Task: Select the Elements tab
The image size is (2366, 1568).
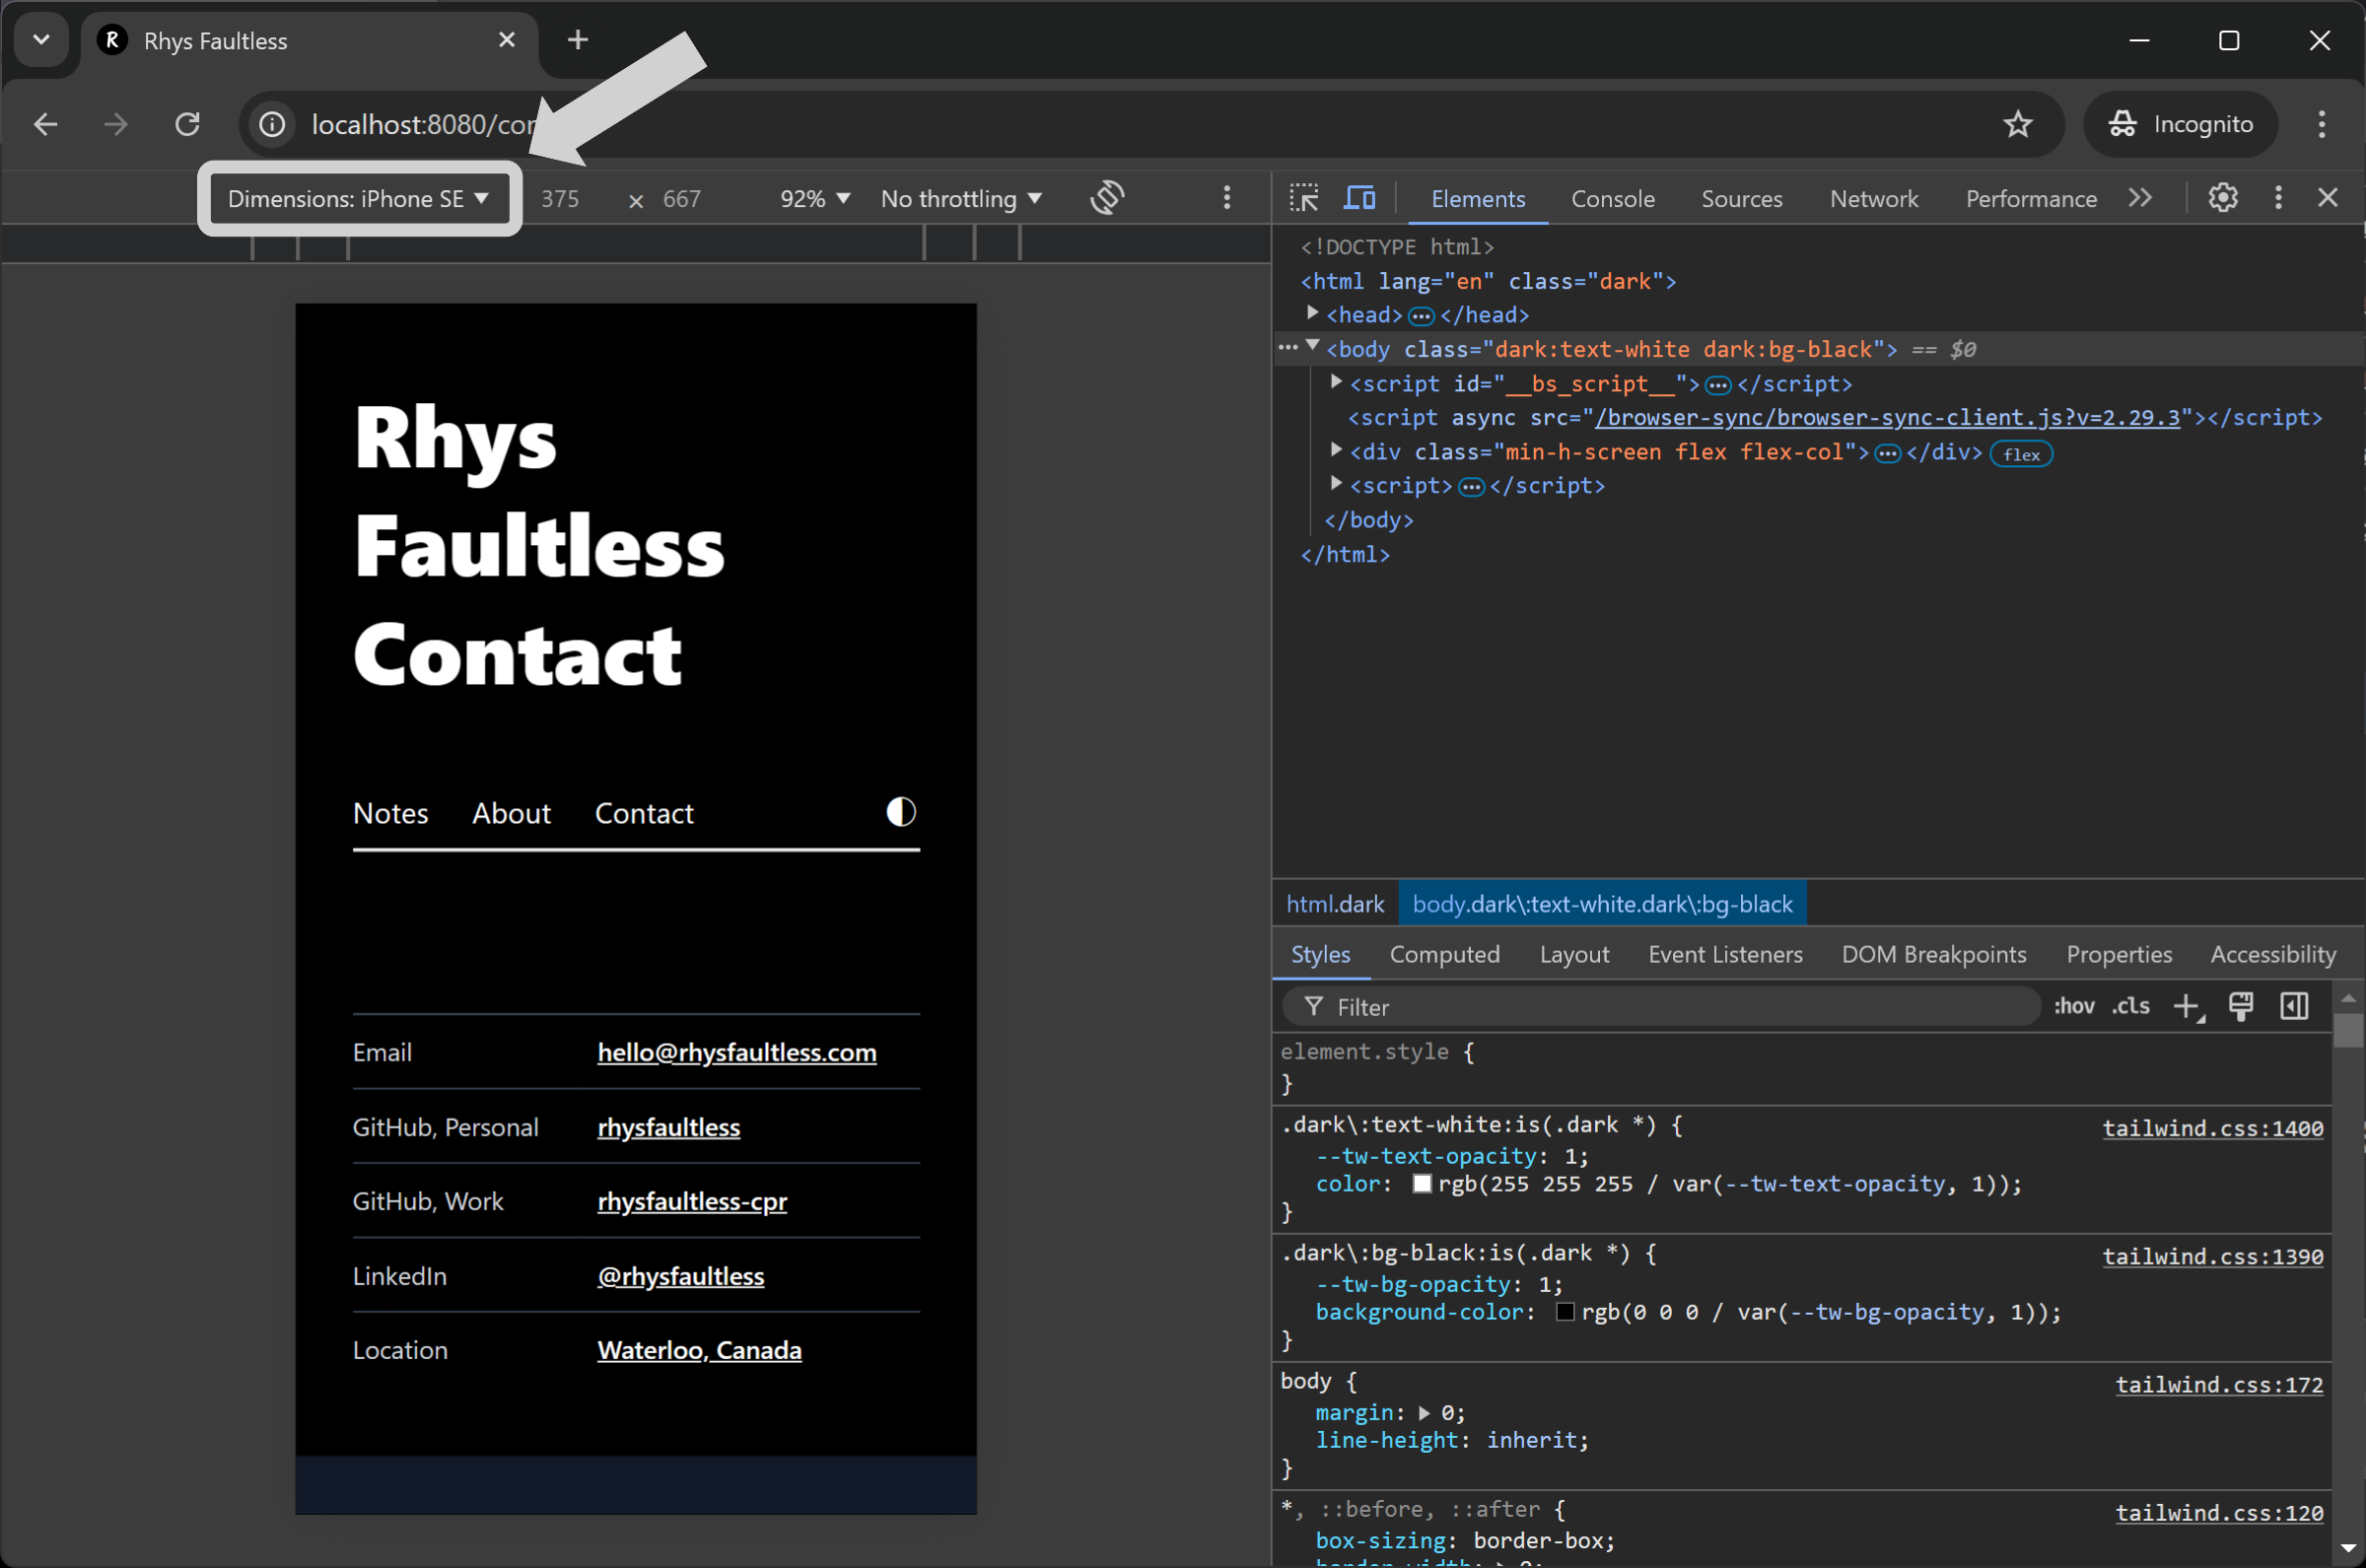Action: pos(1478,198)
